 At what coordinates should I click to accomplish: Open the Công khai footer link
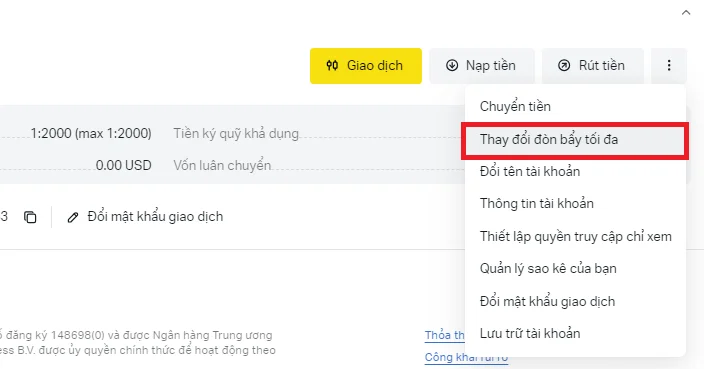pyautogui.click(x=466, y=357)
